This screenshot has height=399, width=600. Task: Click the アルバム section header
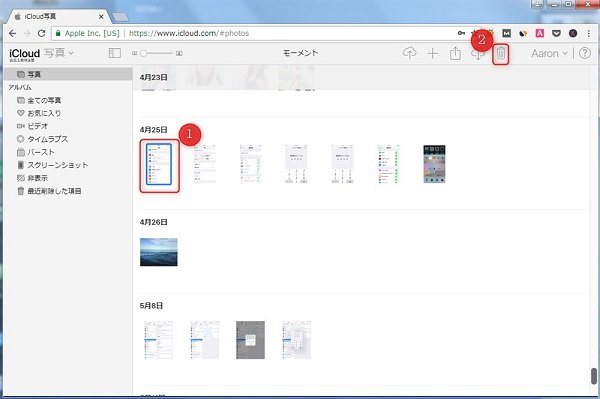pyautogui.click(x=20, y=87)
